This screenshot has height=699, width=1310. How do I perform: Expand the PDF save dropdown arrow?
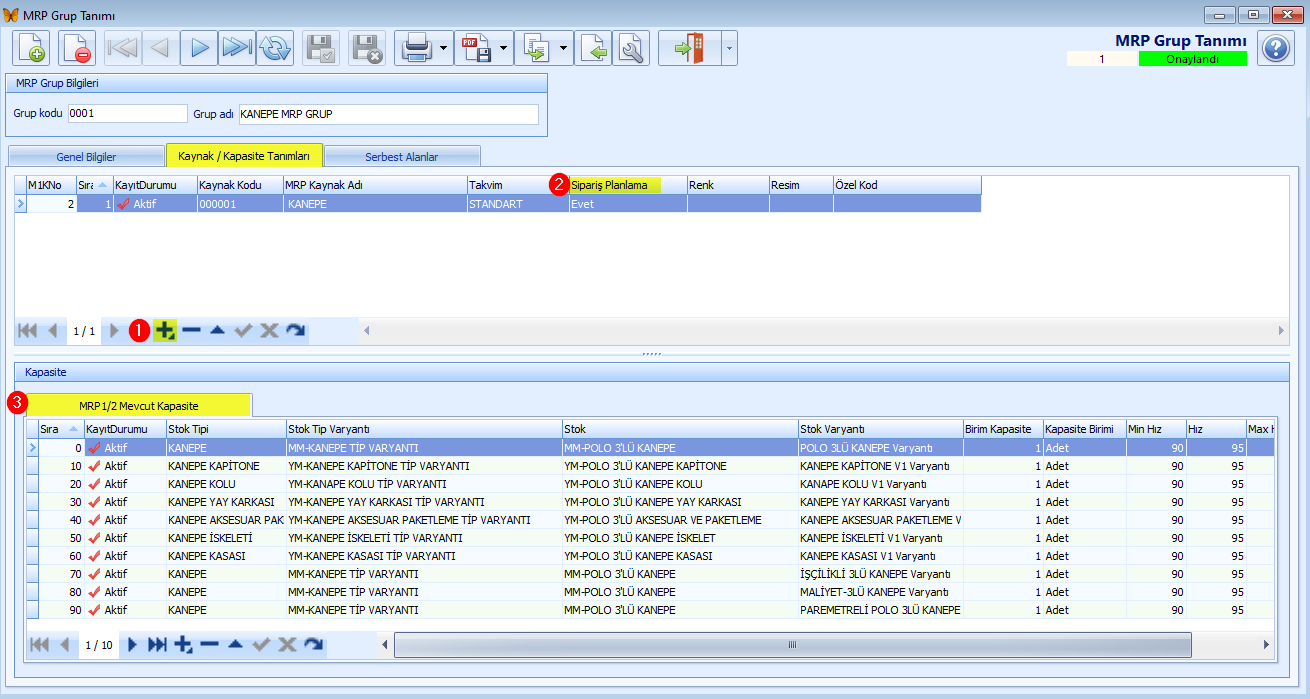coord(503,48)
